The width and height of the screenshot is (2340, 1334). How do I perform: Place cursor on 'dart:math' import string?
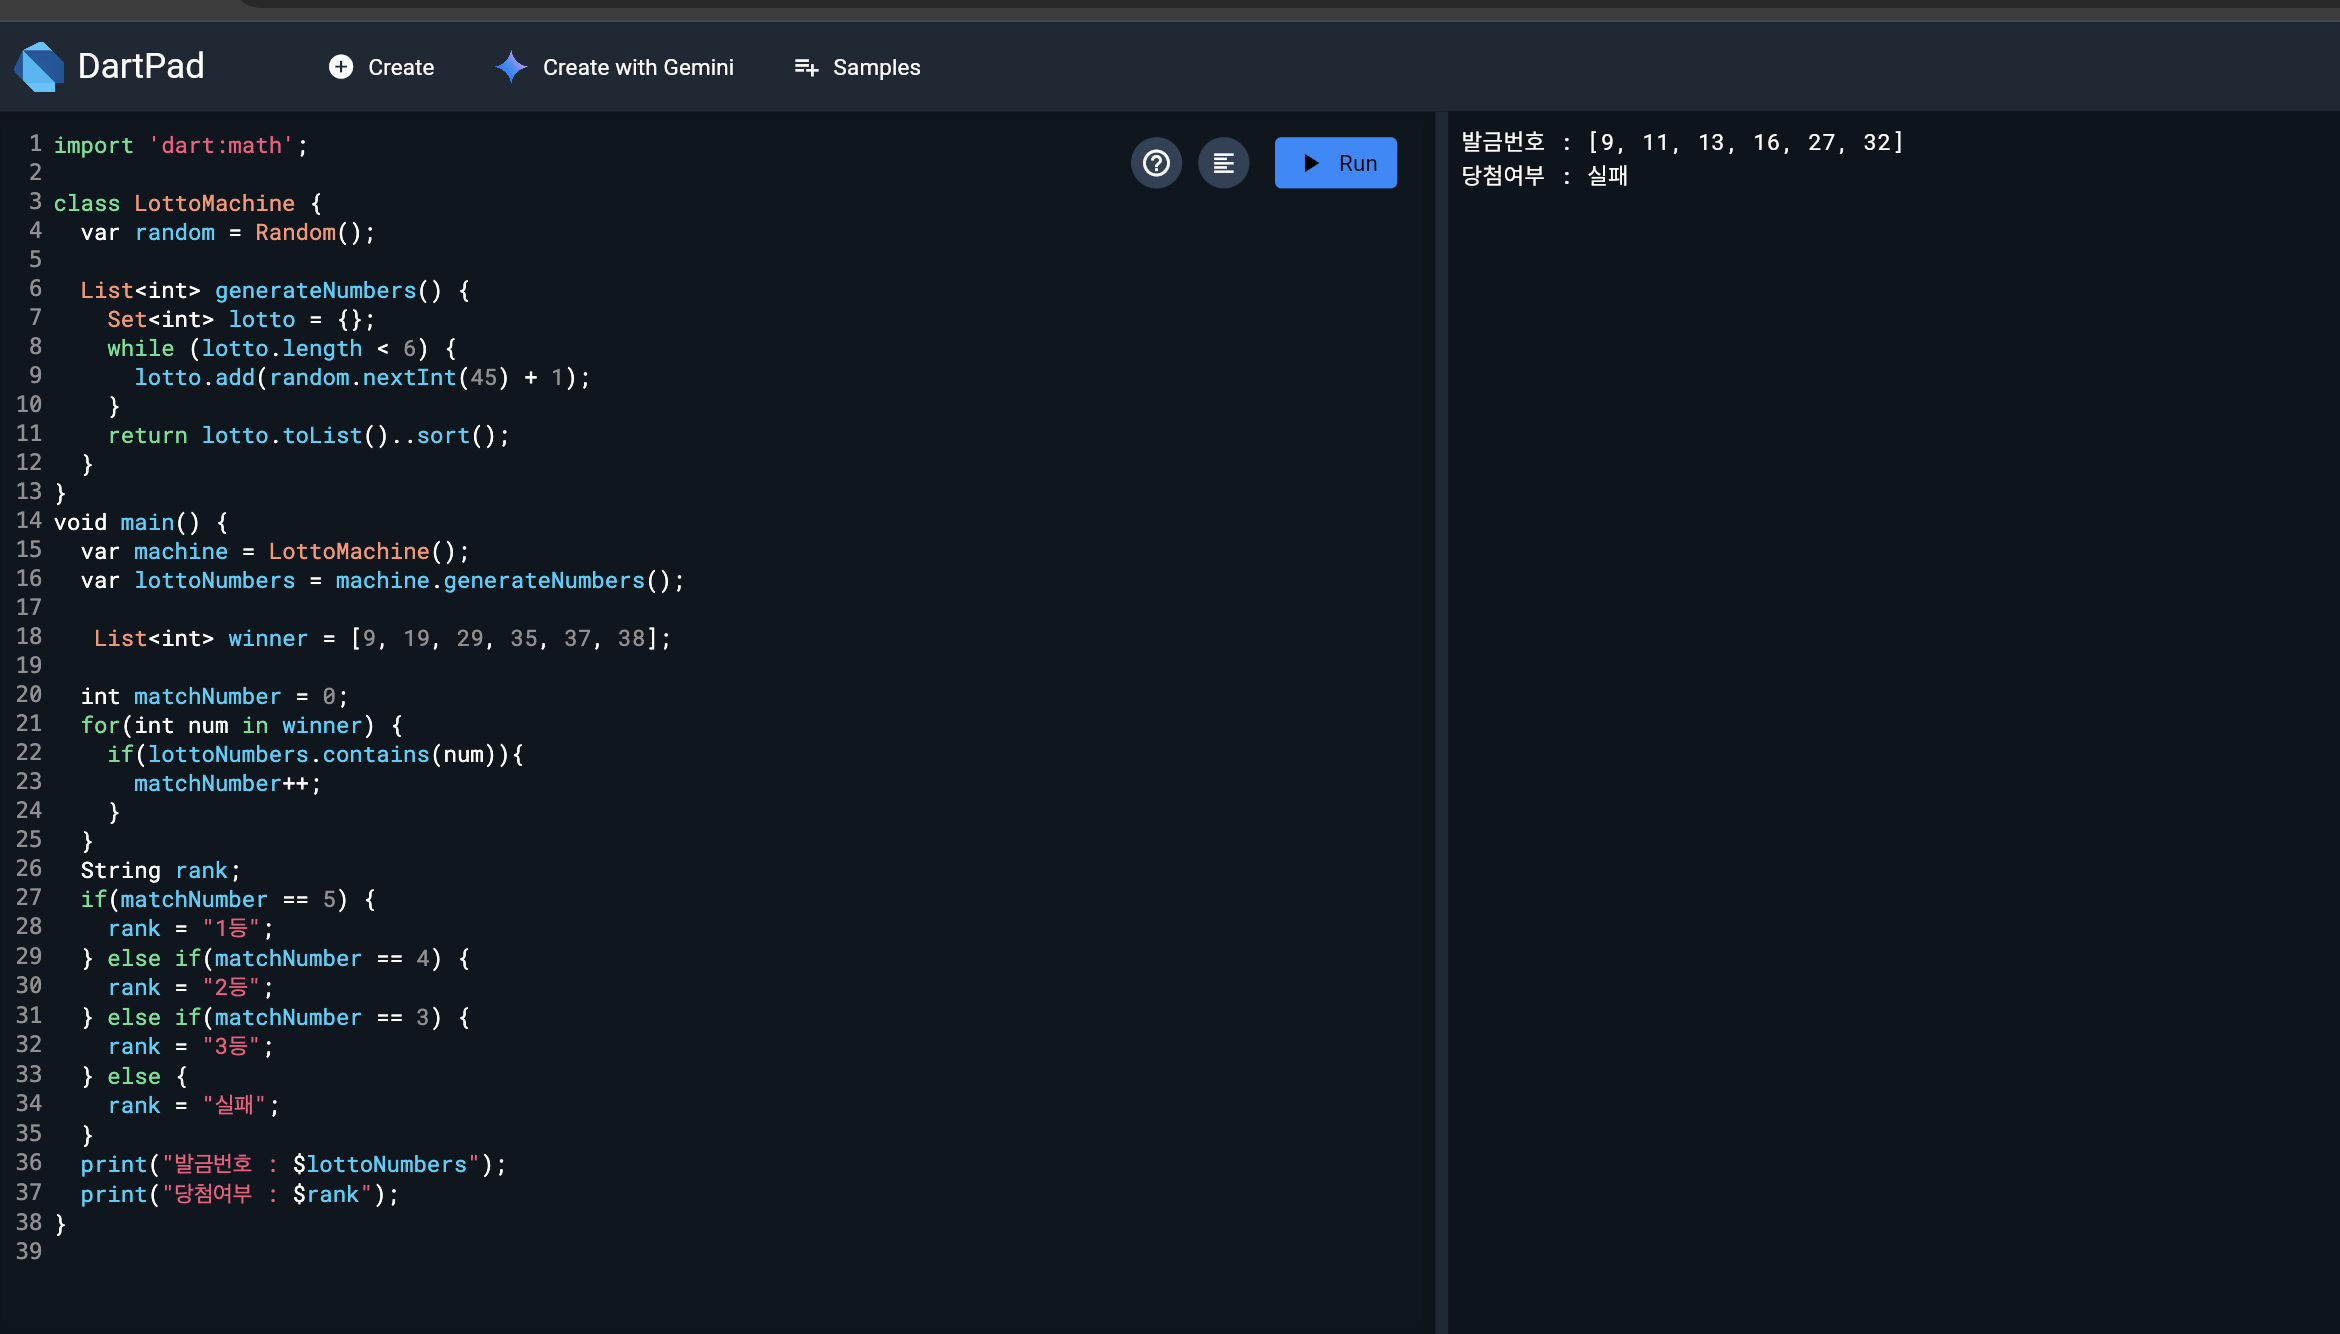tap(221, 146)
